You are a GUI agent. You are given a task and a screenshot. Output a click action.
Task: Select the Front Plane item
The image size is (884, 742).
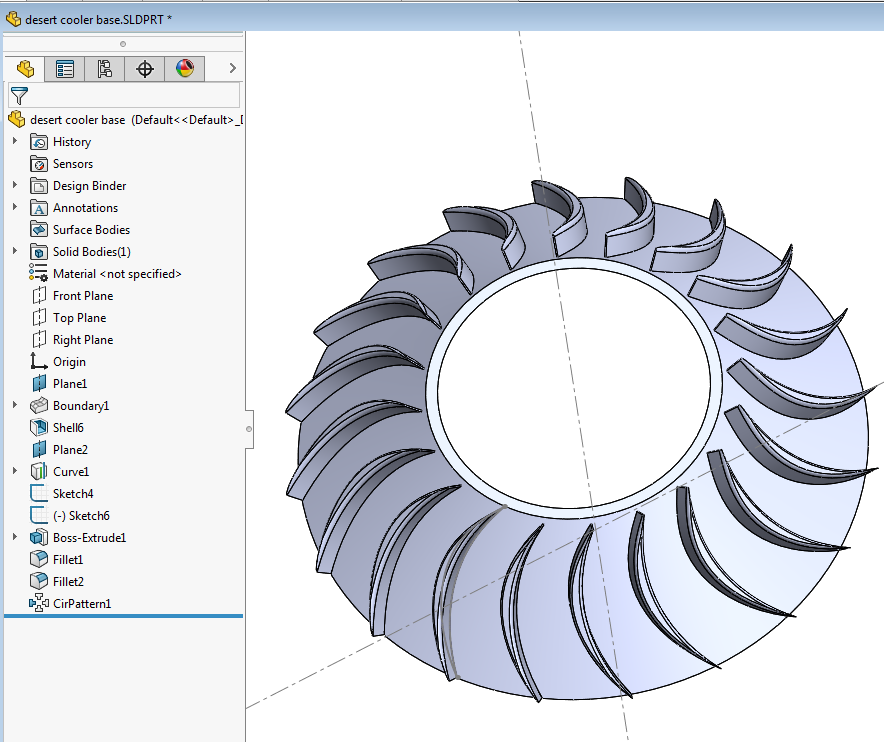(82, 296)
